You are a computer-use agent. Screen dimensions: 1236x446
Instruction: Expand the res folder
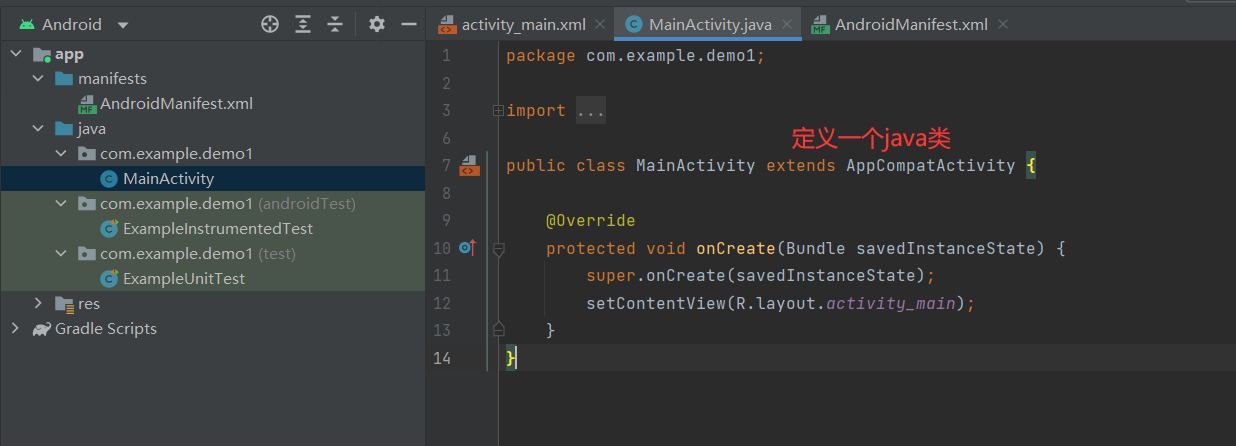pyautogui.click(x=38, y=303)
